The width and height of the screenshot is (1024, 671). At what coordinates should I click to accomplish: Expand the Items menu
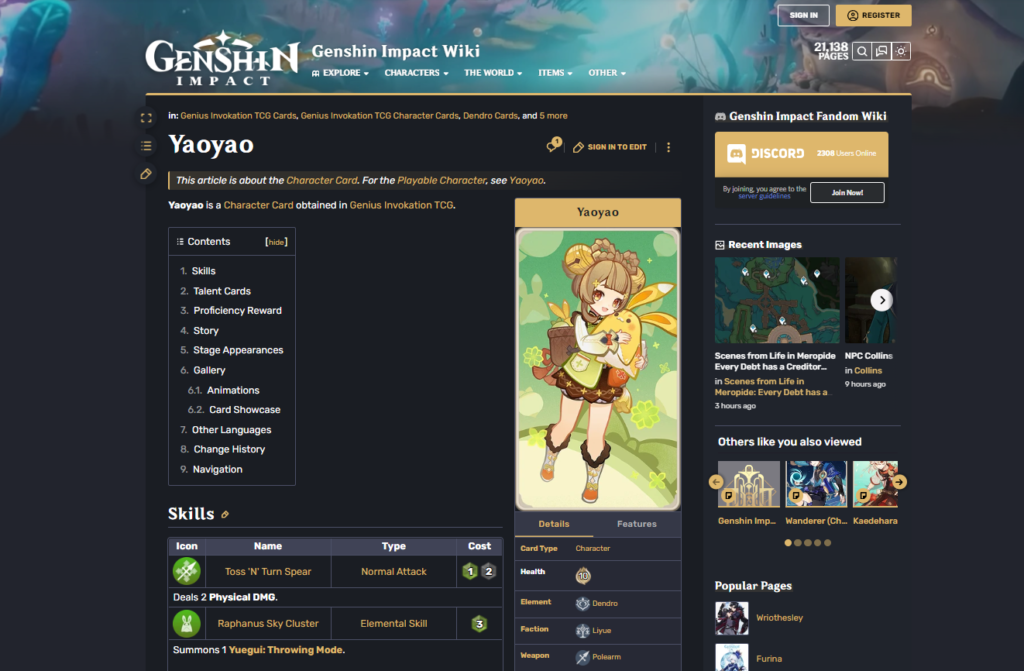tap(555, 73)
